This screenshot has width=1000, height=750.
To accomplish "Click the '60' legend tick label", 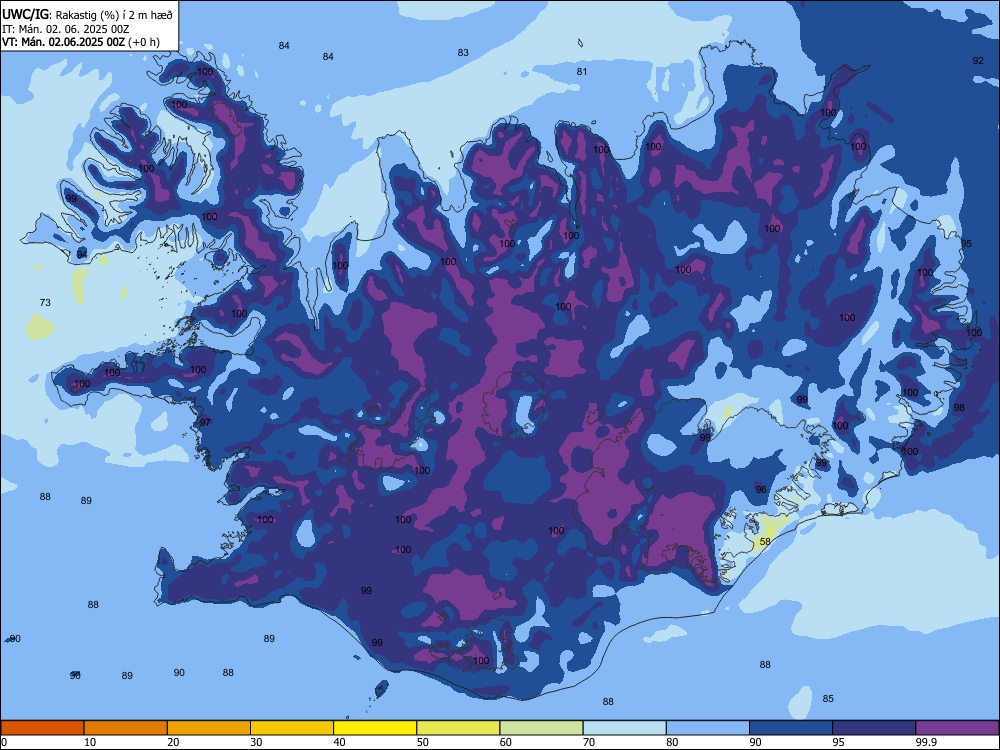I will [506, 742].
